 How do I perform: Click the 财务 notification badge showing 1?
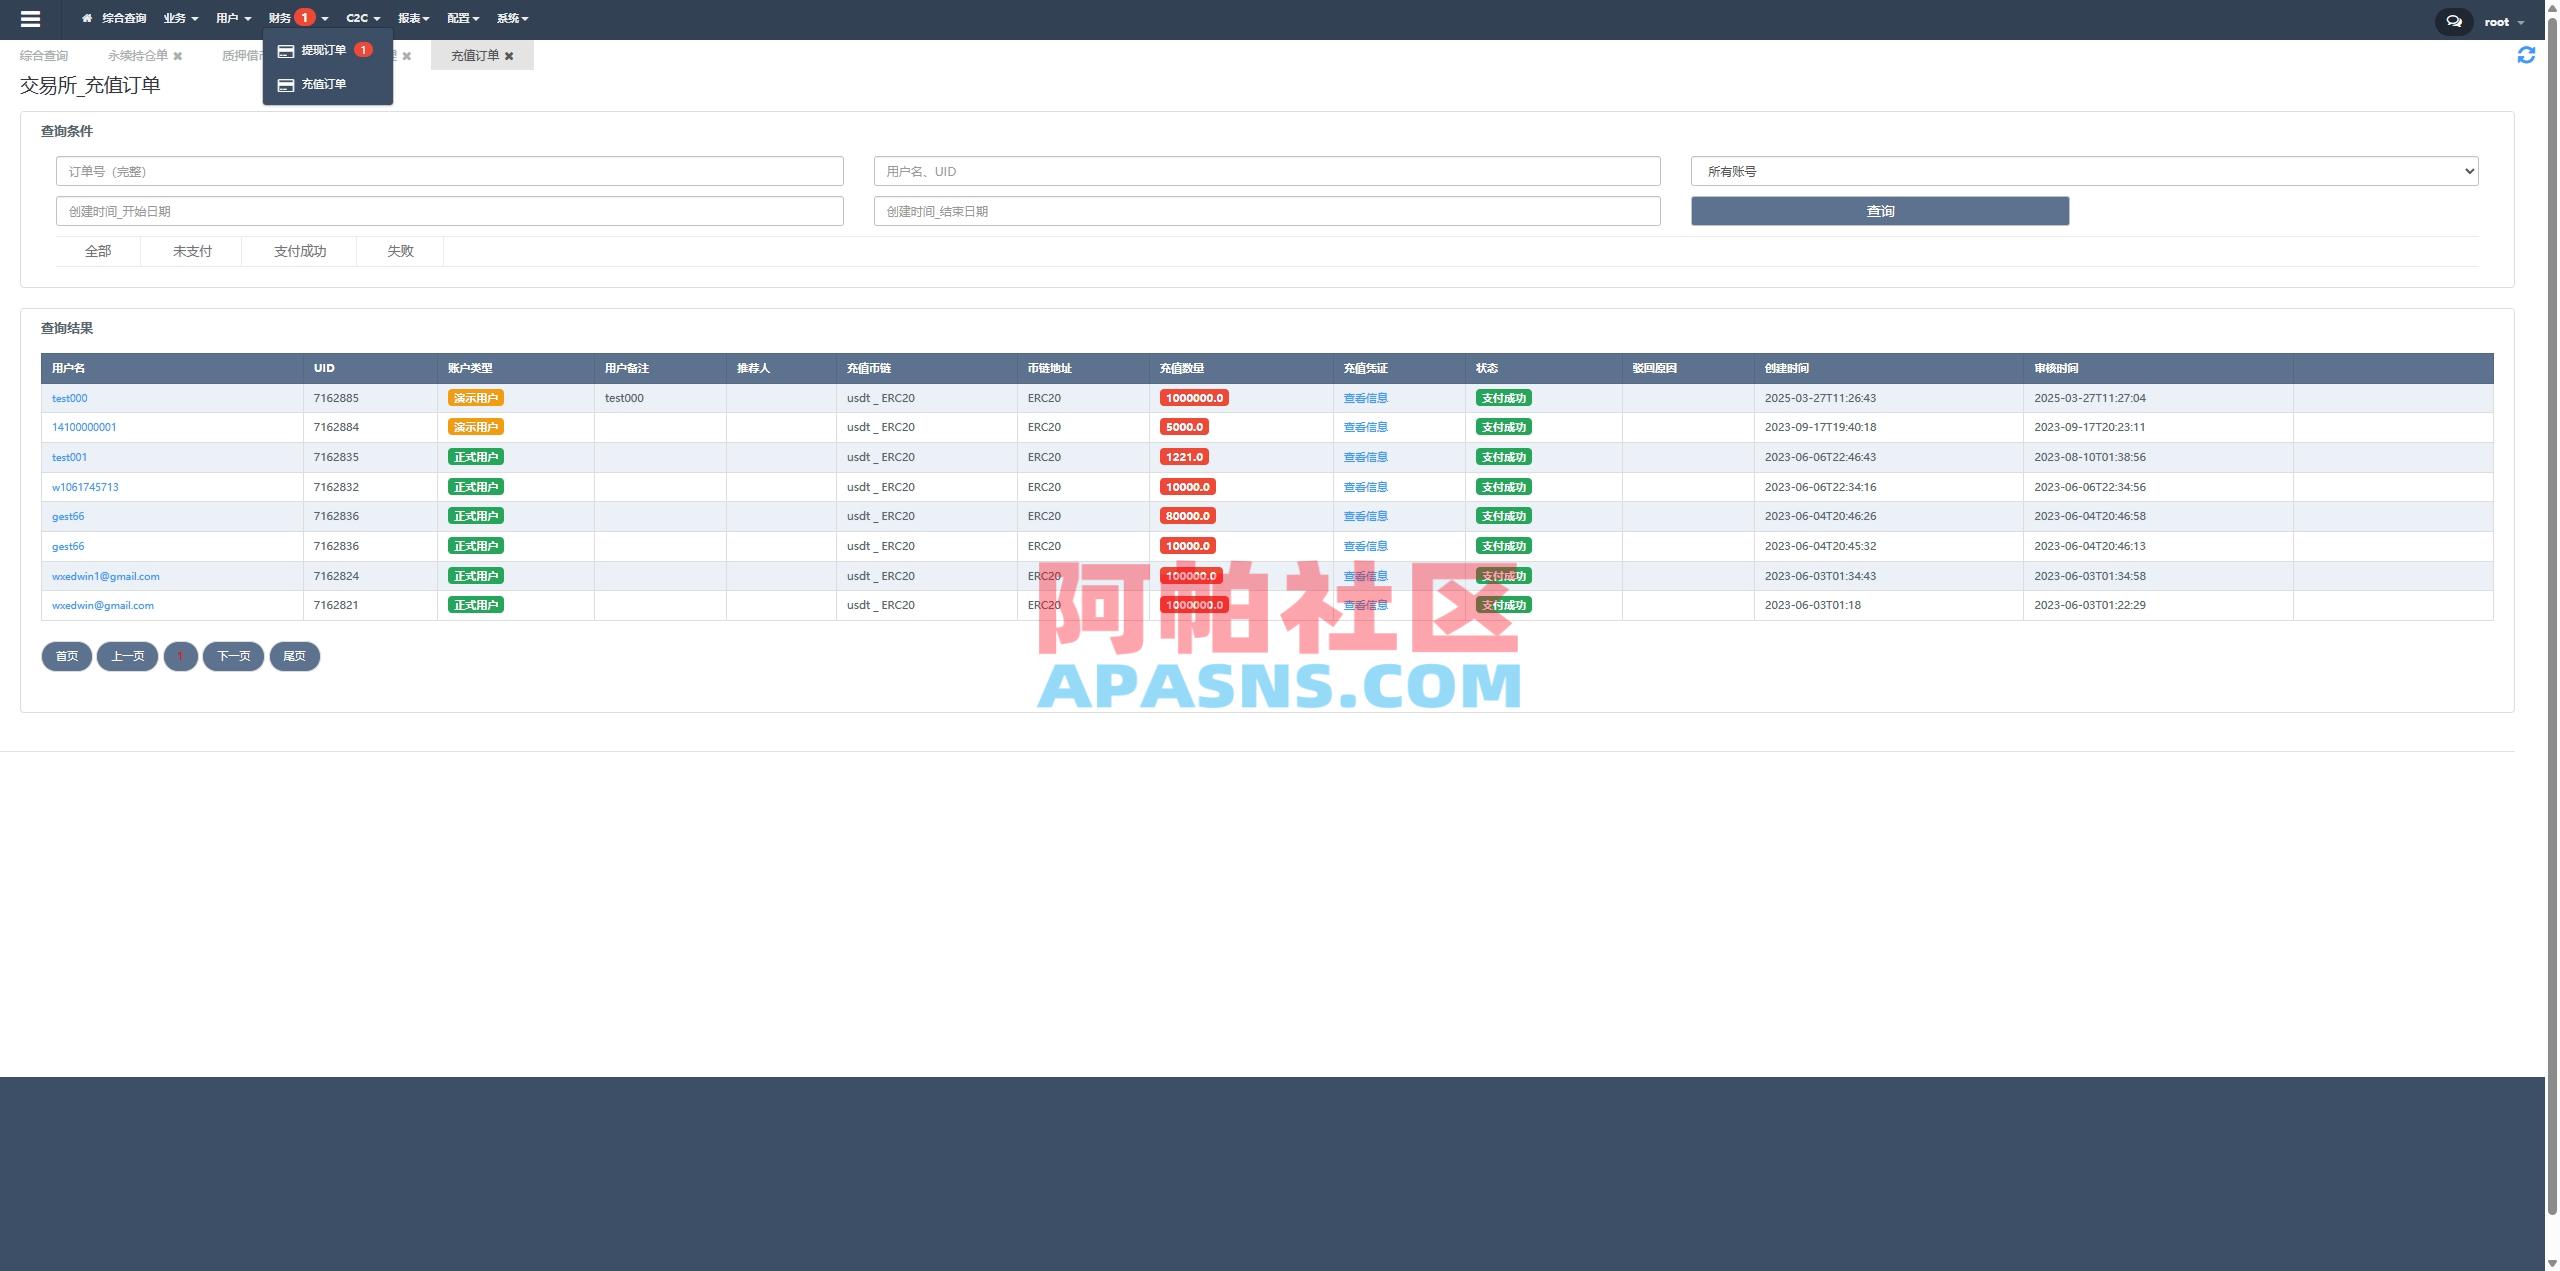point(306,16)
